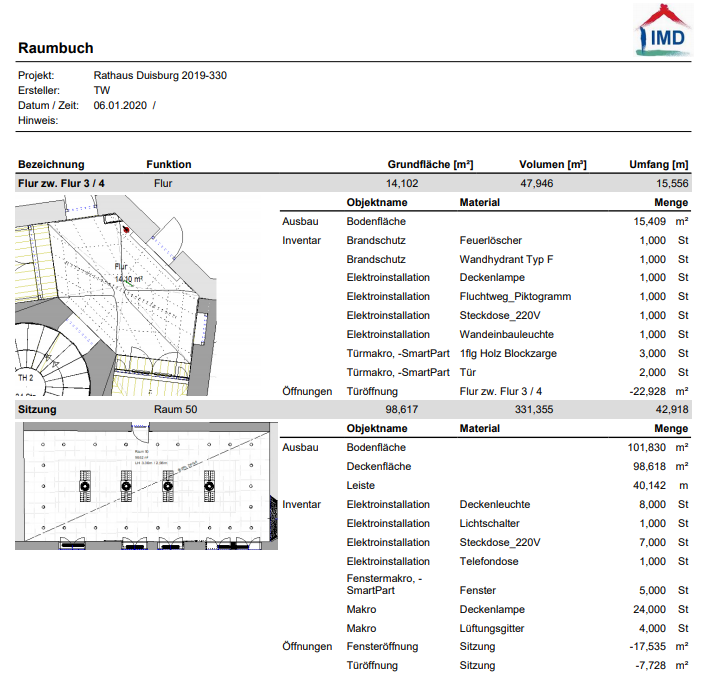Screen dimensions: 706x673
Task: Click the rightmost ceiling lamp symbol in Sitzung plan
Action: [x=210, y=486]
